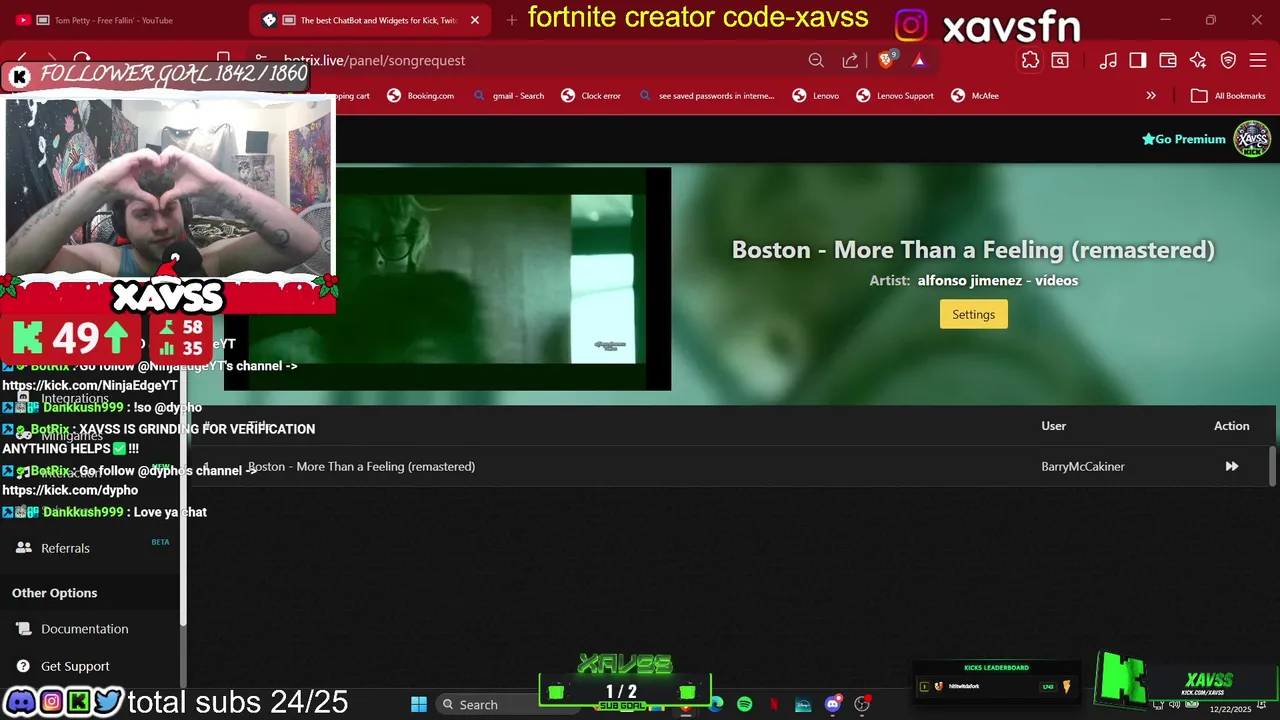The height and width of the screenshot is (720, 1280).
Task: Open the Brave Wallet icon
Action: (1168, 60)
